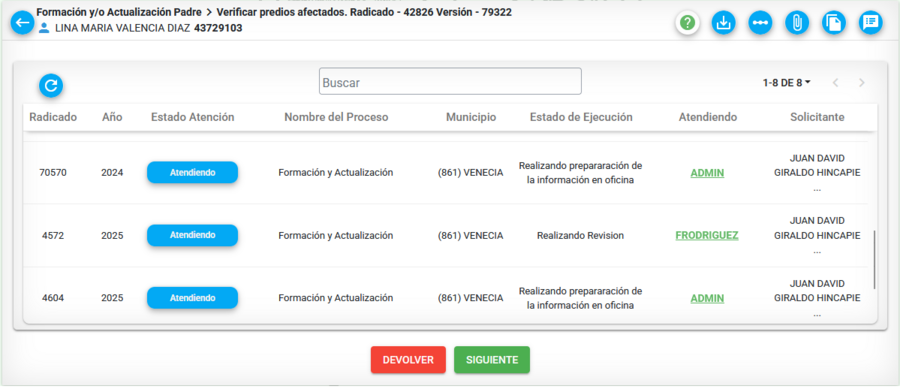The height and width of the screenshot is (389, 900).
Task: Click the table vertical scrollbar
Action: (x=874, y=259)
